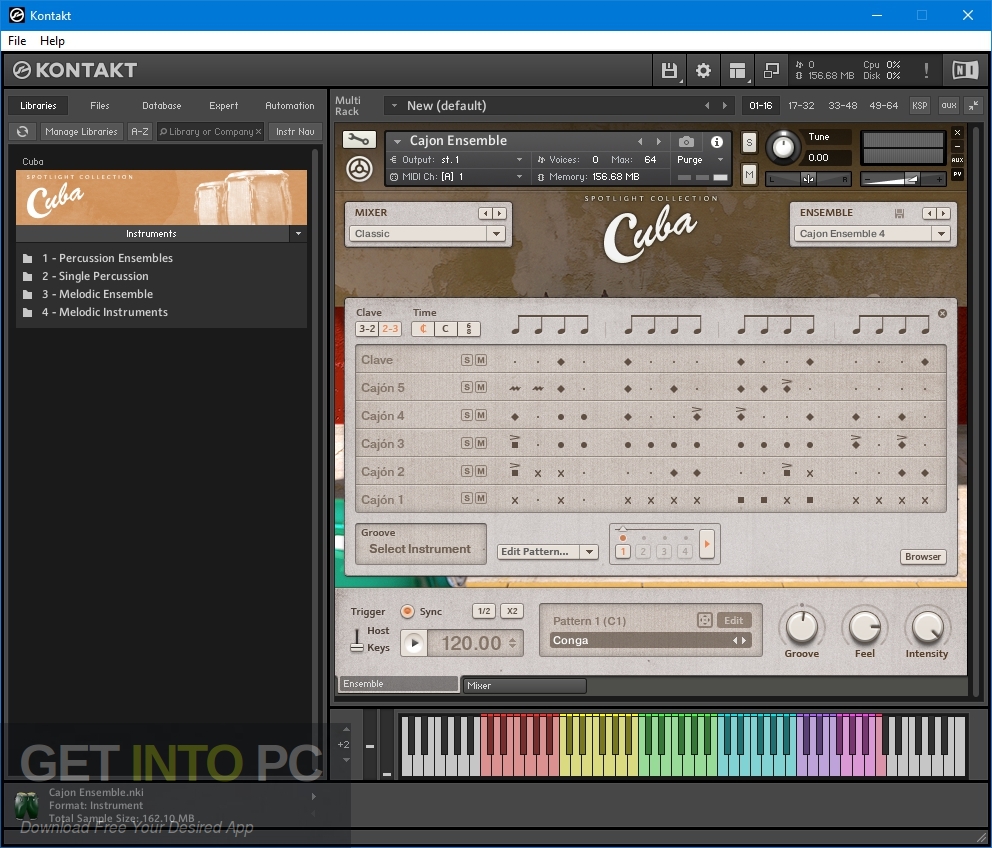Mute the Cajón 5 track
This screenshot has width=992, height=848.
click(481, 387)
